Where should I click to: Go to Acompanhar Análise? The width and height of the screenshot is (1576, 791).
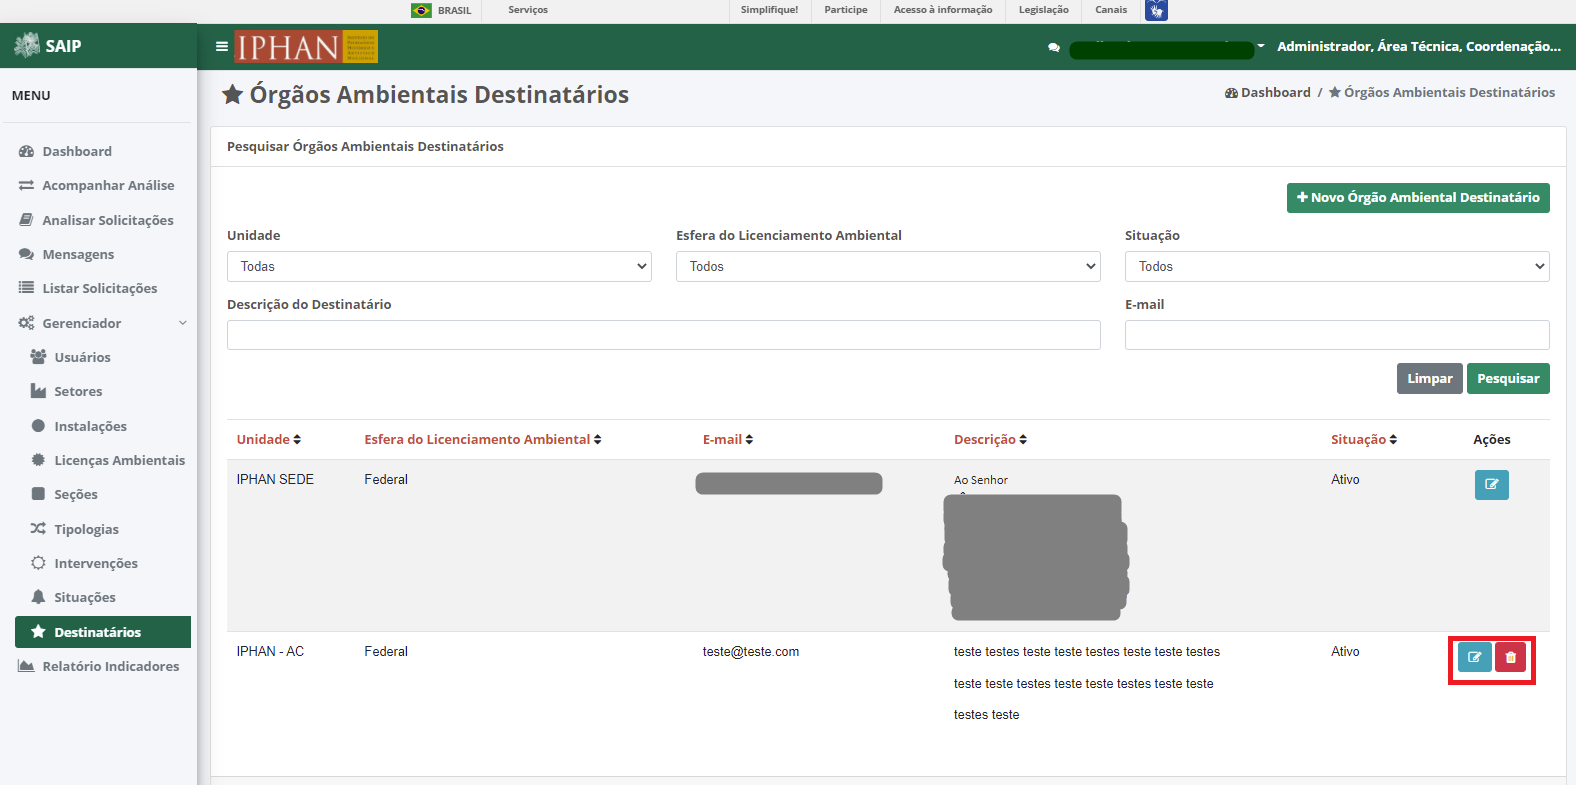[98, 186]
